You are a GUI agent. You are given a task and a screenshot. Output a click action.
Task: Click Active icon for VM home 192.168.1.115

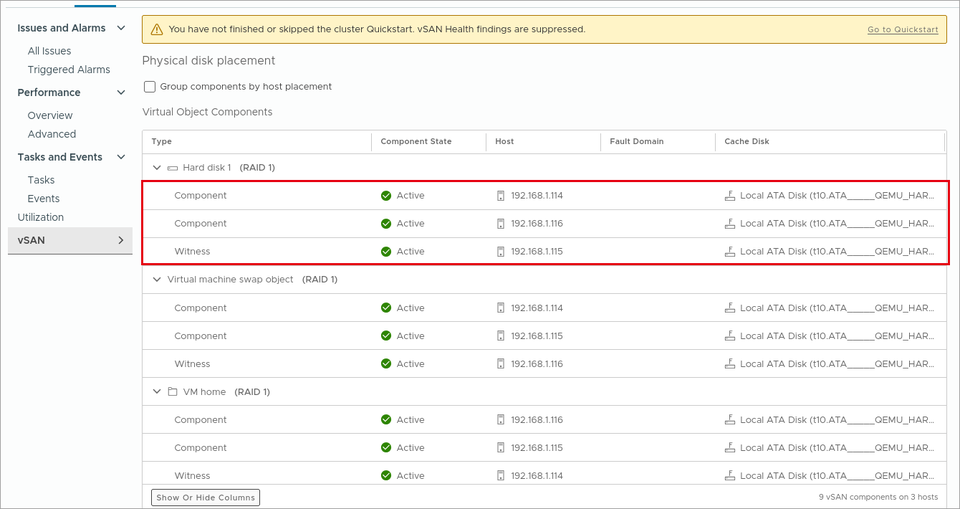[386, 448]
